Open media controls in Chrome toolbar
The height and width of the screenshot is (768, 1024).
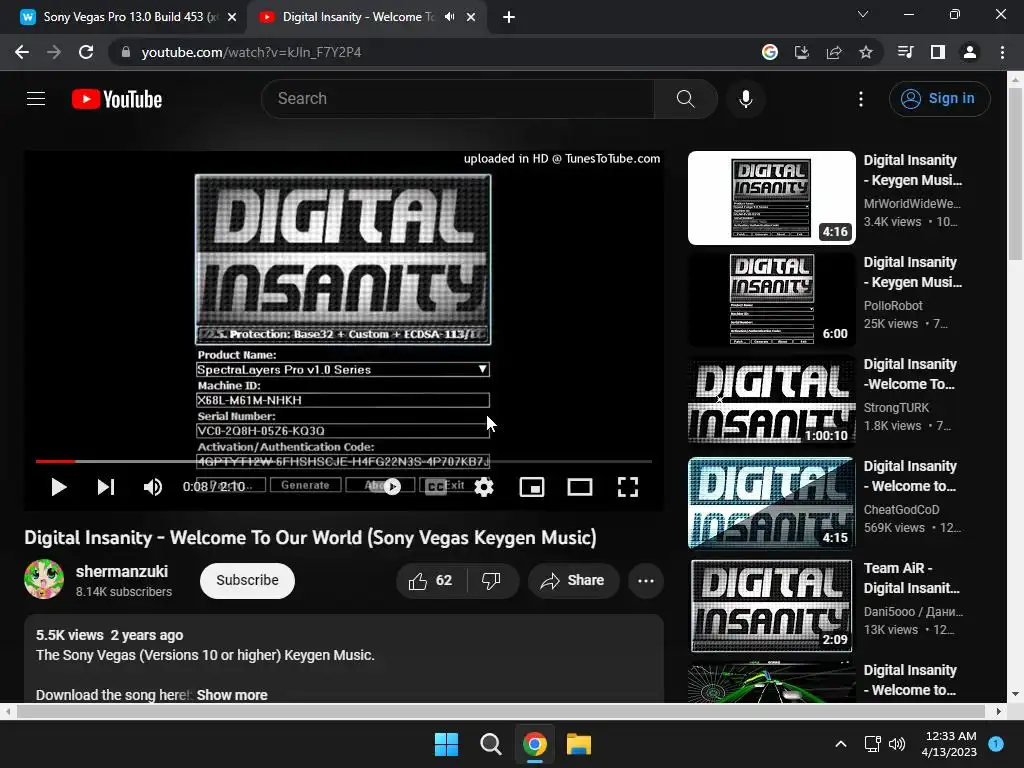(x=906, y=52)
